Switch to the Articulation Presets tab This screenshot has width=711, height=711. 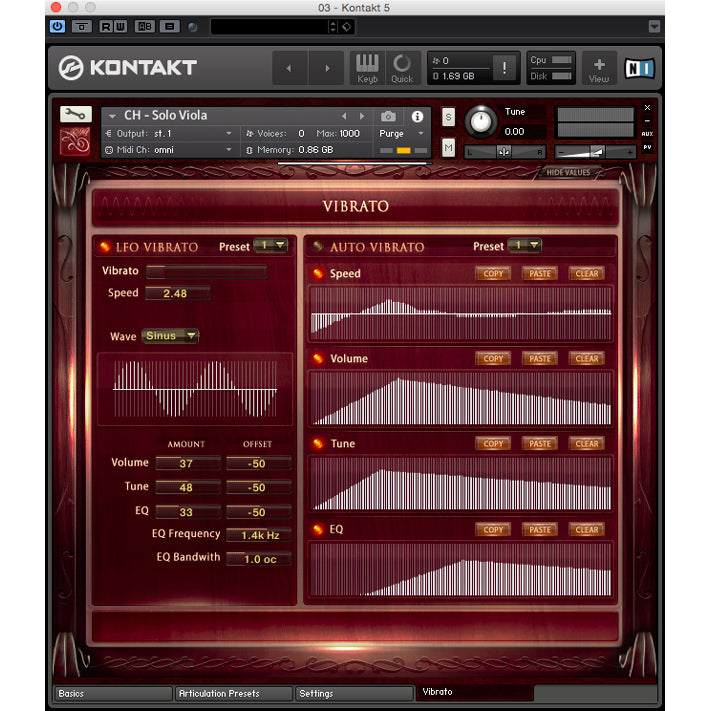pos(233,693)
